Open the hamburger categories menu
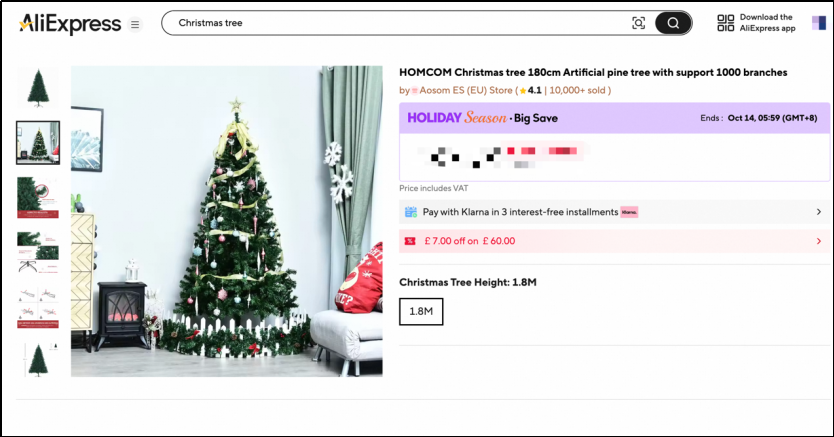834x437 pixels. pyautogui.click(x=135, y=24)
